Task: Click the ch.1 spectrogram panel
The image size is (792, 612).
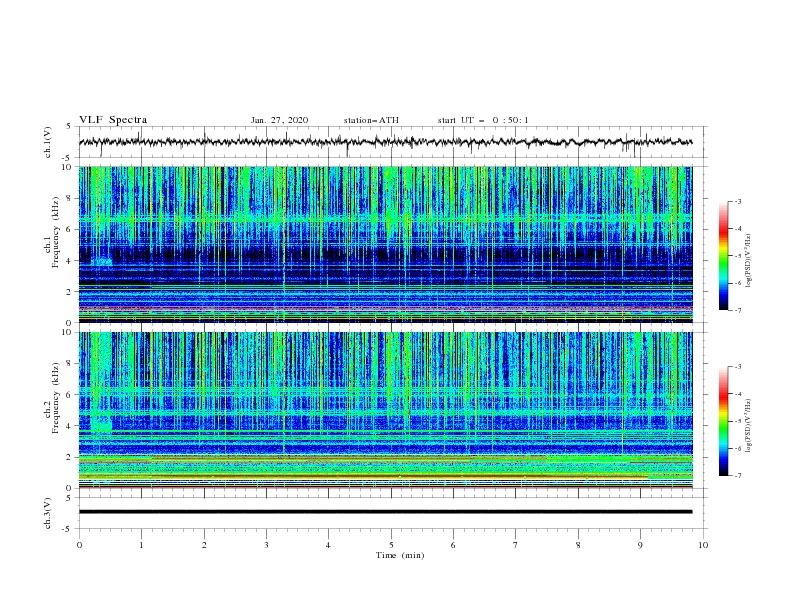Action: click(385, 244)
